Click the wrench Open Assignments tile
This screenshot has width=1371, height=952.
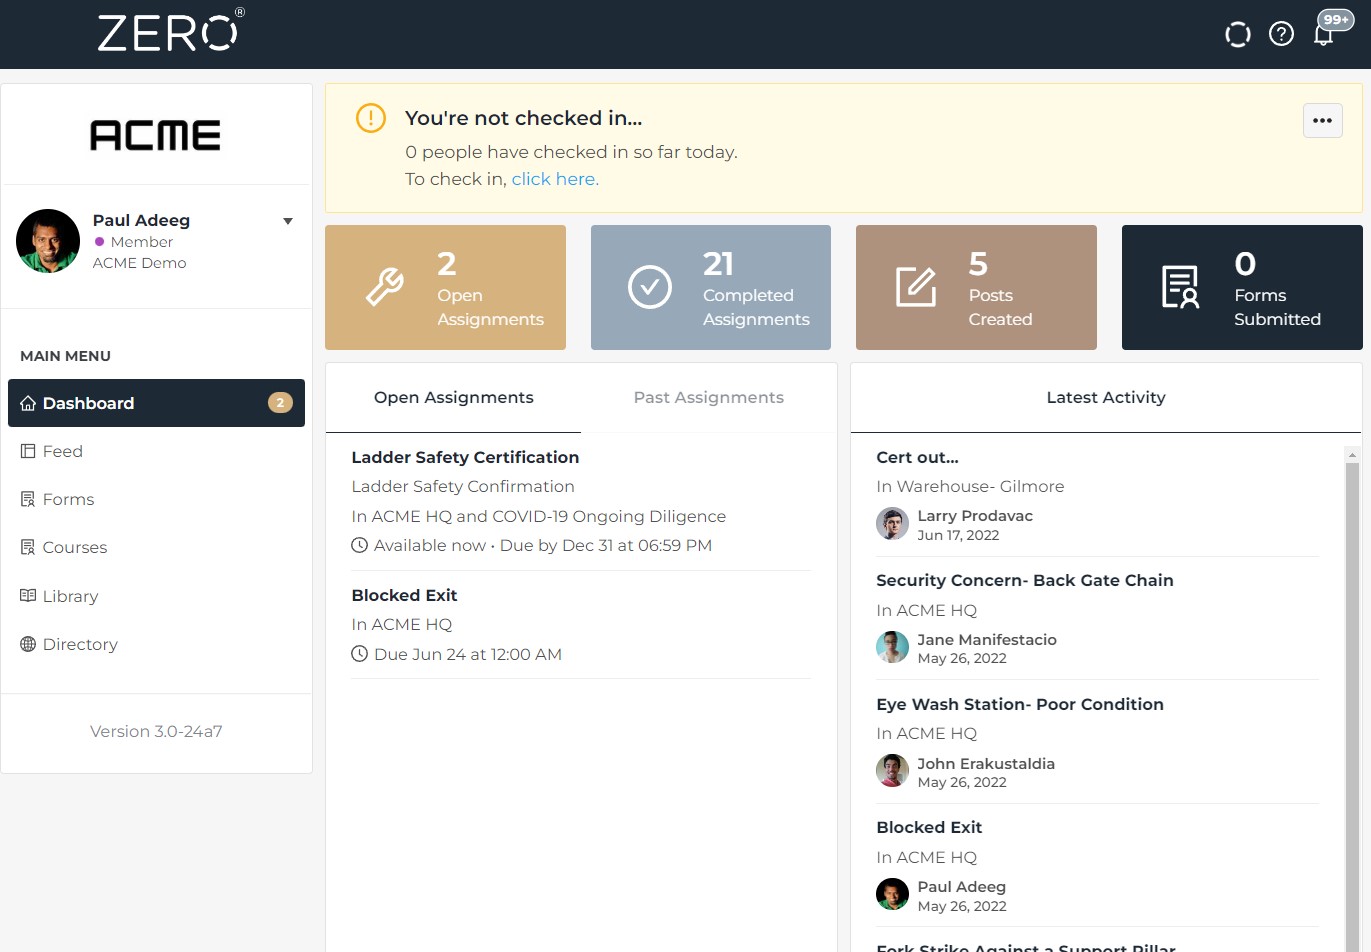click(445, 288)
